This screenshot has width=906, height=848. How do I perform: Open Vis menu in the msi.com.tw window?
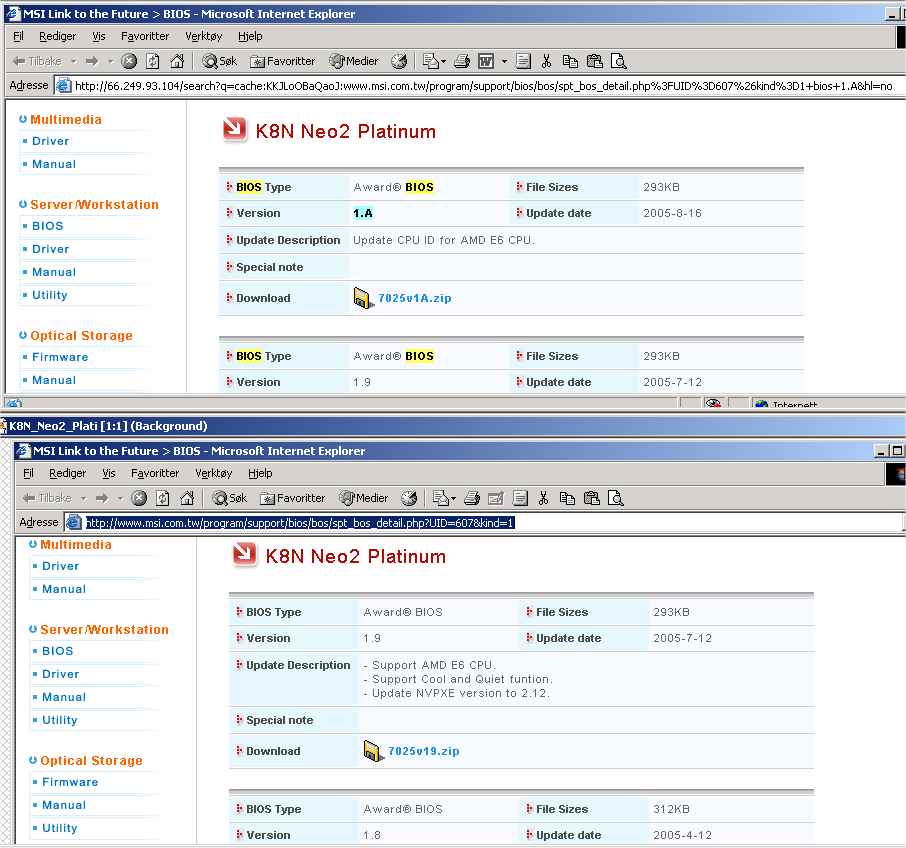109,473
